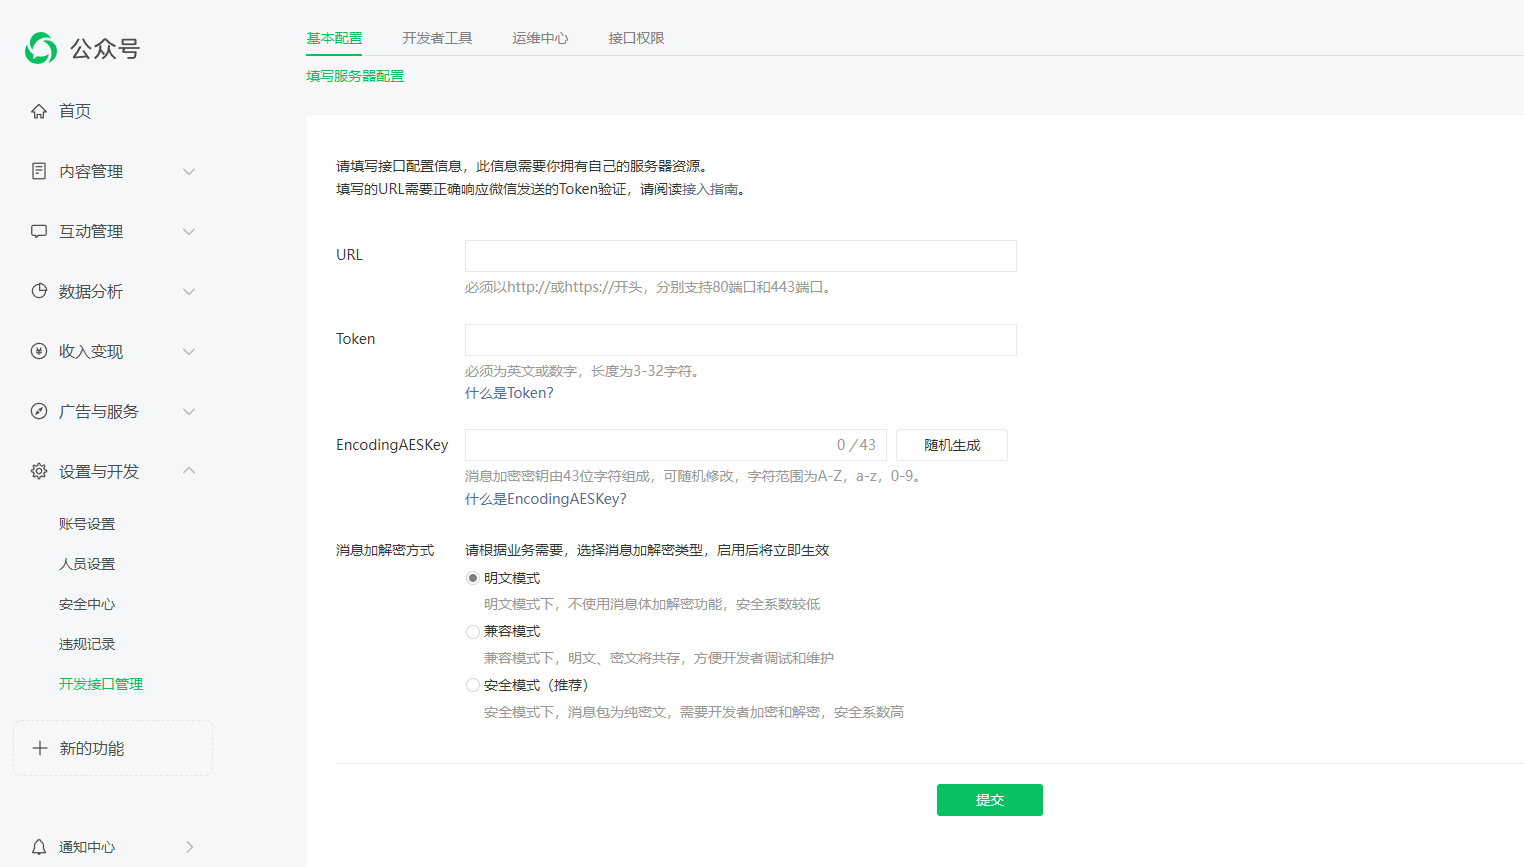This screenshot has width=1524, height=867.
Task: Click the green 公众号 logo icon
Action: (x=41, y=48)
